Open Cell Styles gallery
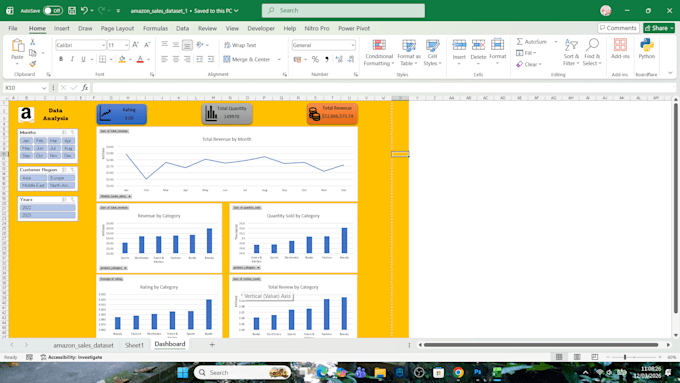The width and height of the screenshot is (680, 383). 432,52
